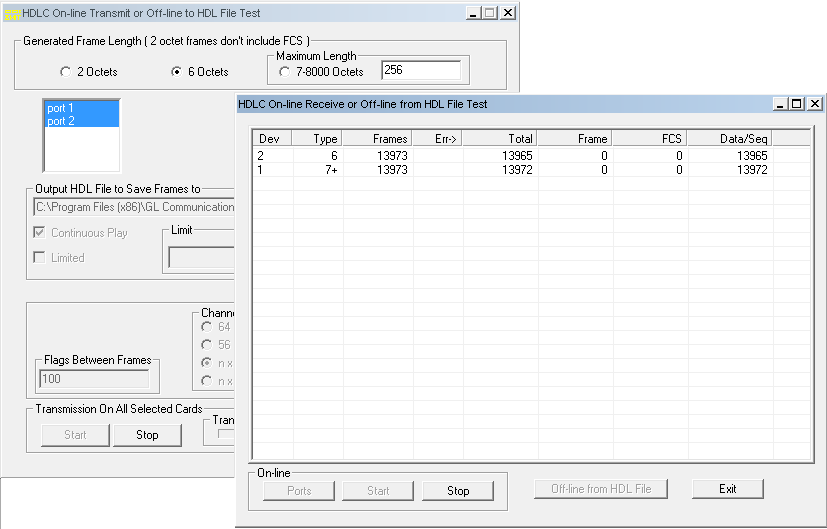Click the Err-> column header

click(x=437, y=139)
